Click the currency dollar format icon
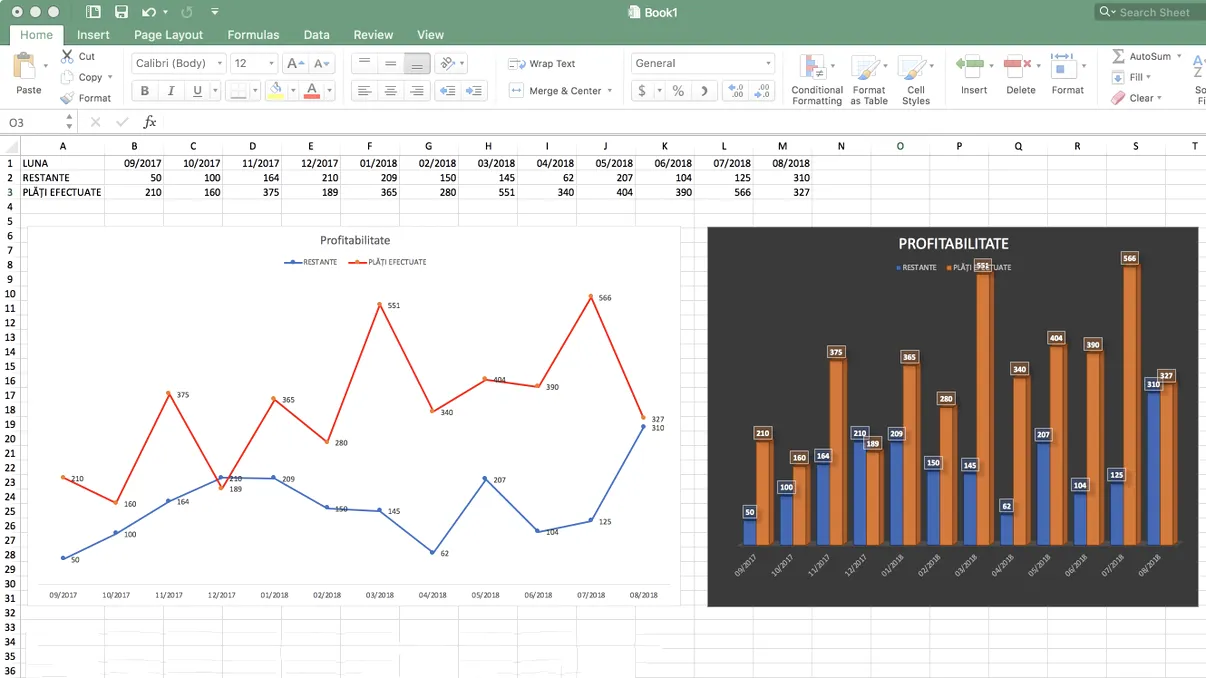 641,91
